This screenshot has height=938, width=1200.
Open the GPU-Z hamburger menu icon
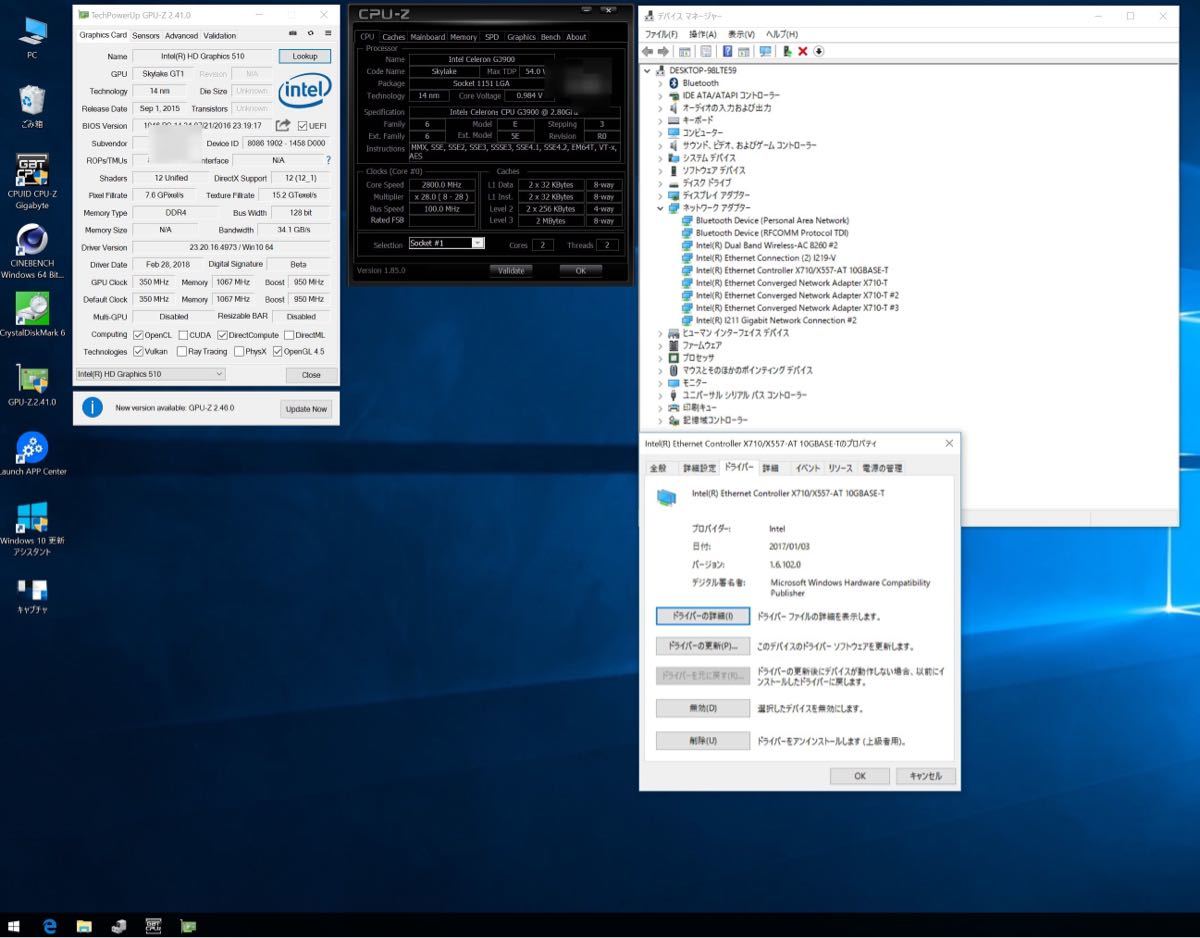pos(328,33)
